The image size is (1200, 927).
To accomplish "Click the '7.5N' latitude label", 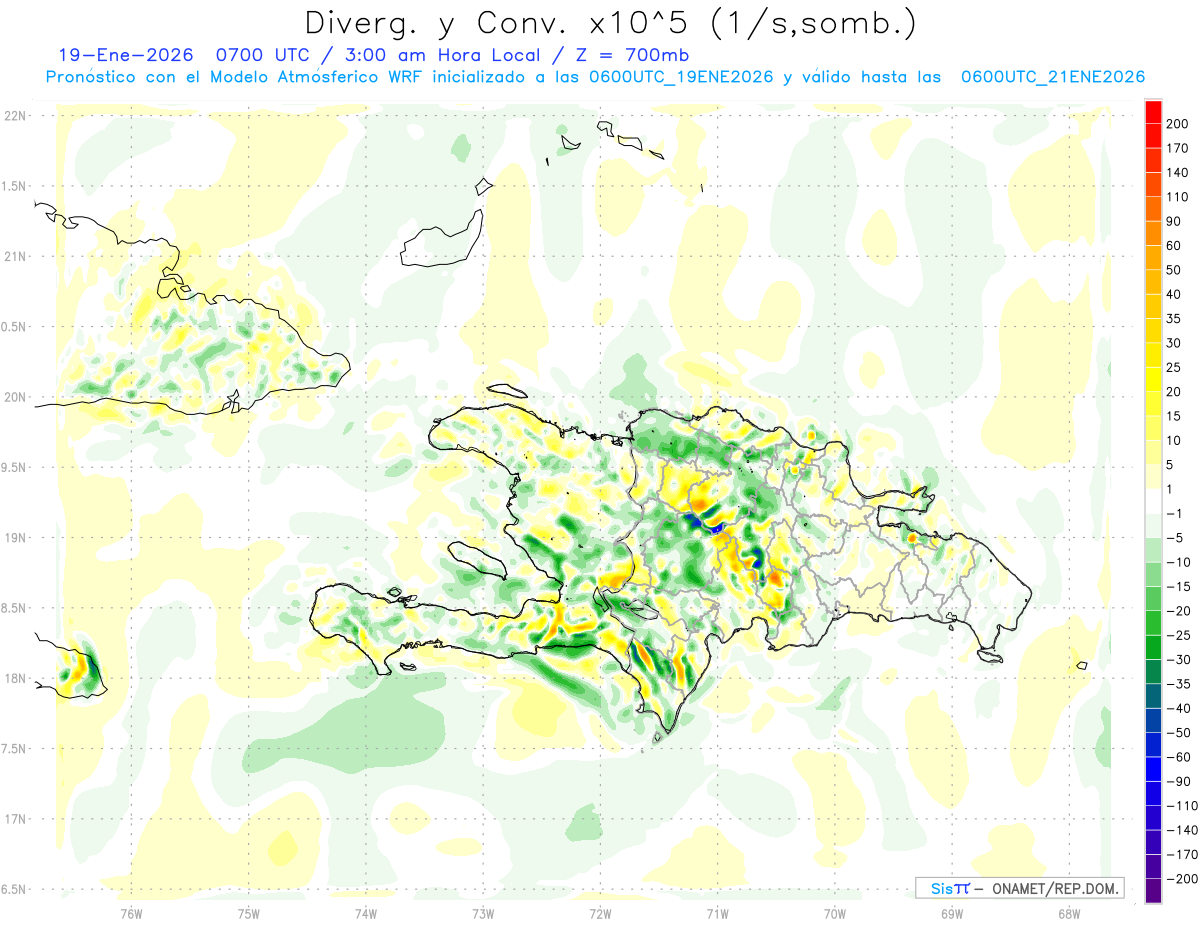I will tap(14, 748).
